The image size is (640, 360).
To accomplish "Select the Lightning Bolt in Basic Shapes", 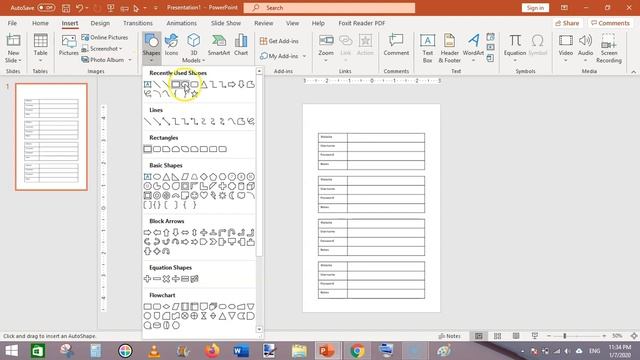I will [213, 196].
